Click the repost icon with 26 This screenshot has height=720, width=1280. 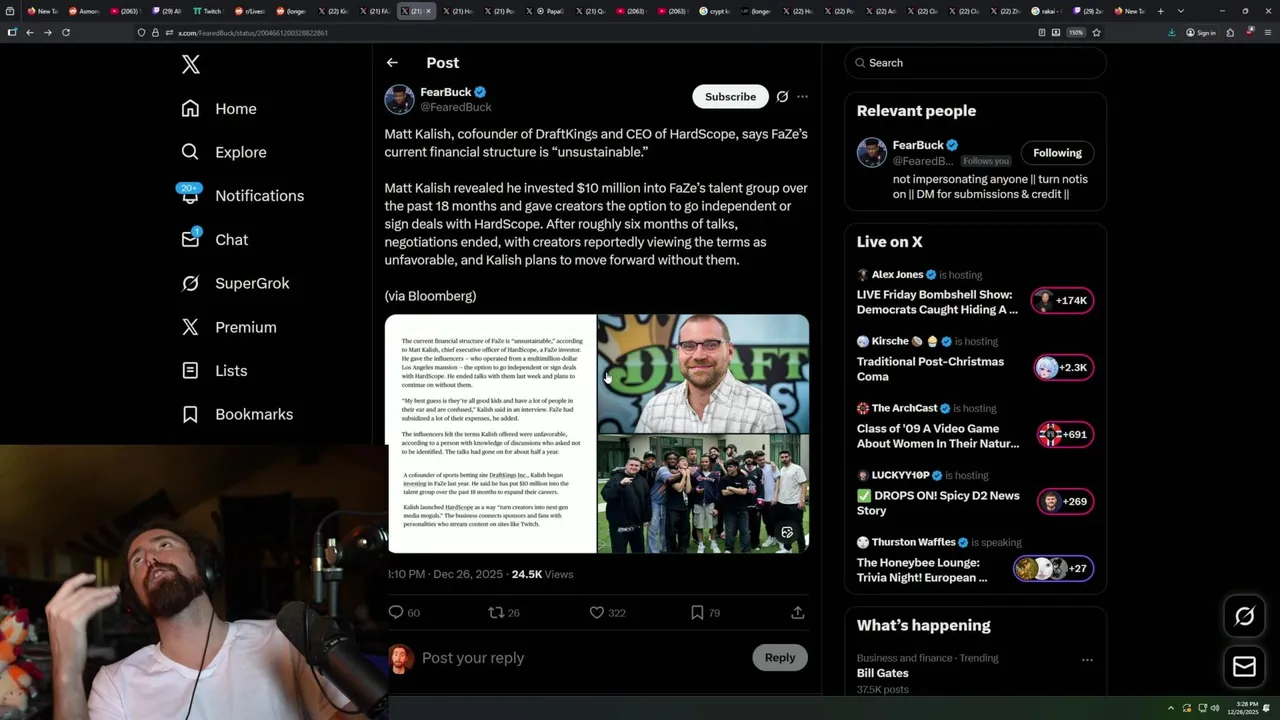pos(496,612)
